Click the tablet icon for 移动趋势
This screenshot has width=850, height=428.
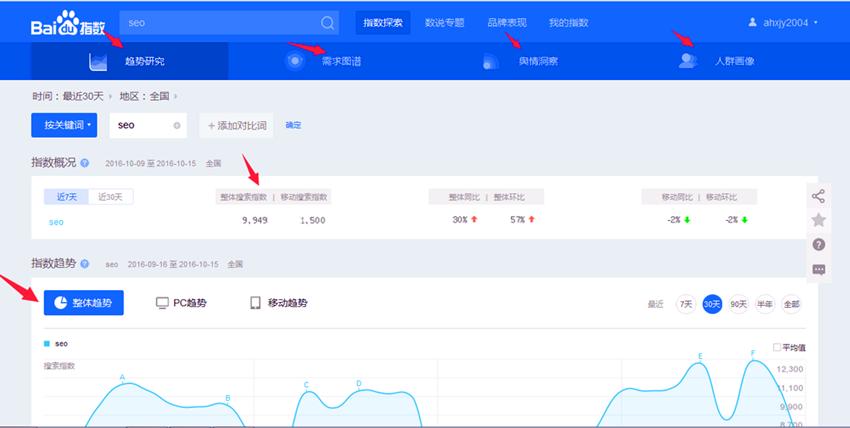(255, 303)
